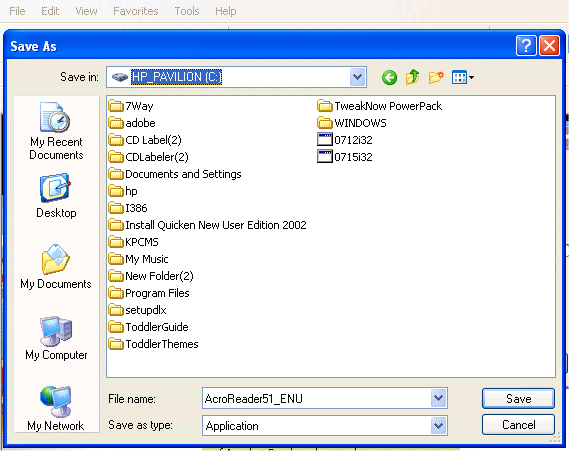Go back using the green arrow icon
569x451 pixels.
point(389,77)
